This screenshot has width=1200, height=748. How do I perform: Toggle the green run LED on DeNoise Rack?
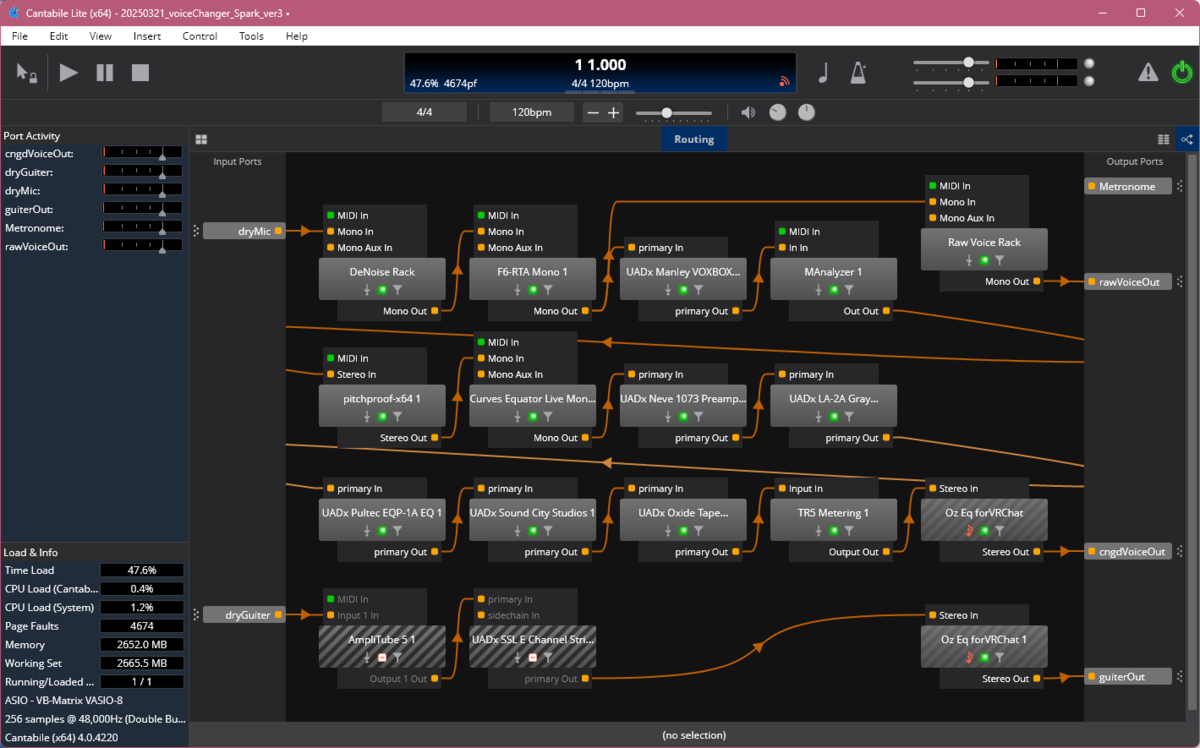tap(382, 290)
